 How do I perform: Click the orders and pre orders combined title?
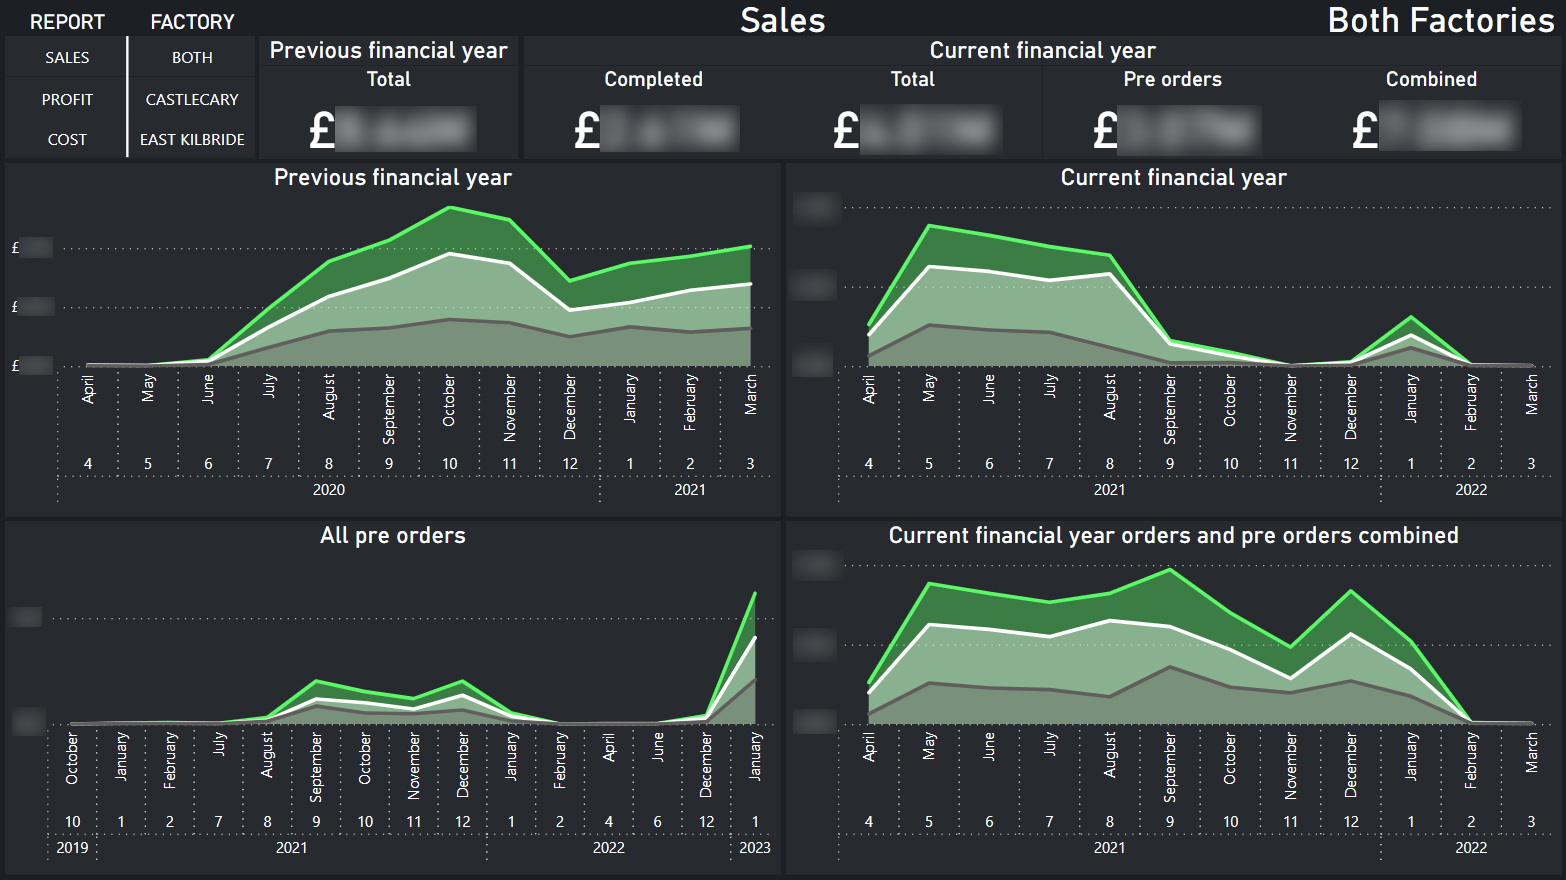point(1174,536)
